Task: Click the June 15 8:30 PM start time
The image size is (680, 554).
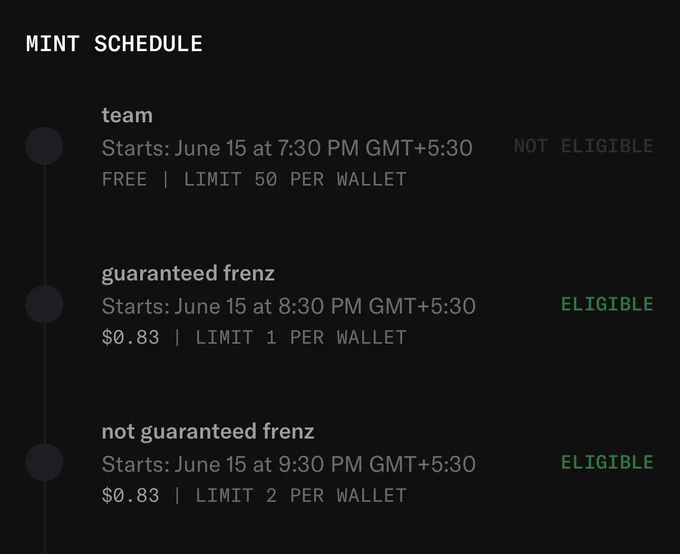Action: click(x=289, y=306)
